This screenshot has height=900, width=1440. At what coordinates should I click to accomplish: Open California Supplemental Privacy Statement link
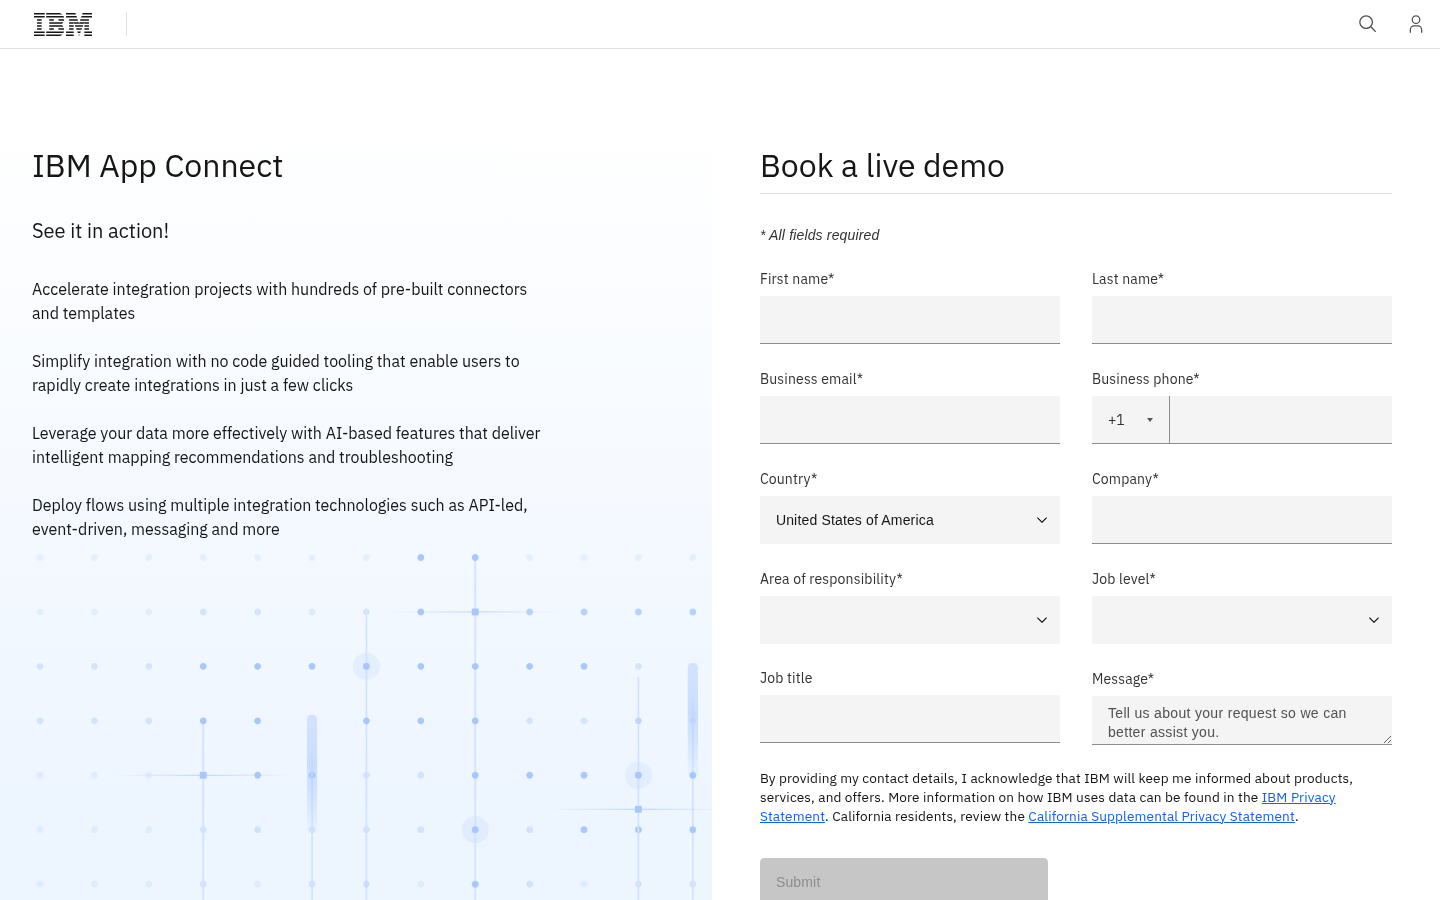point(1161,817)
